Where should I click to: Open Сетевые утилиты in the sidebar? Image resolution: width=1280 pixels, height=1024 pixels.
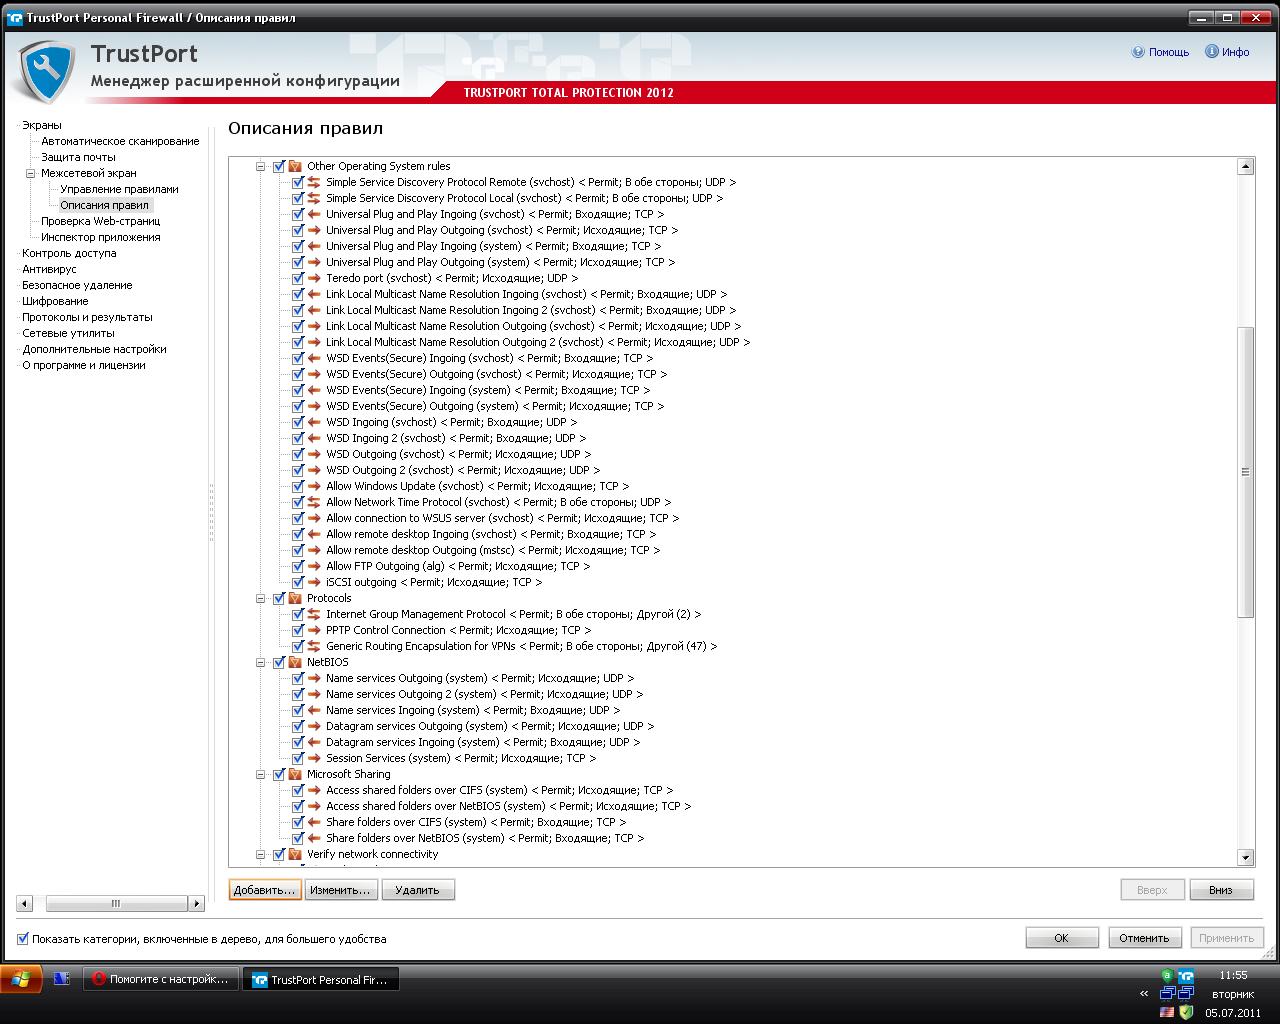[x=68, y=333]
